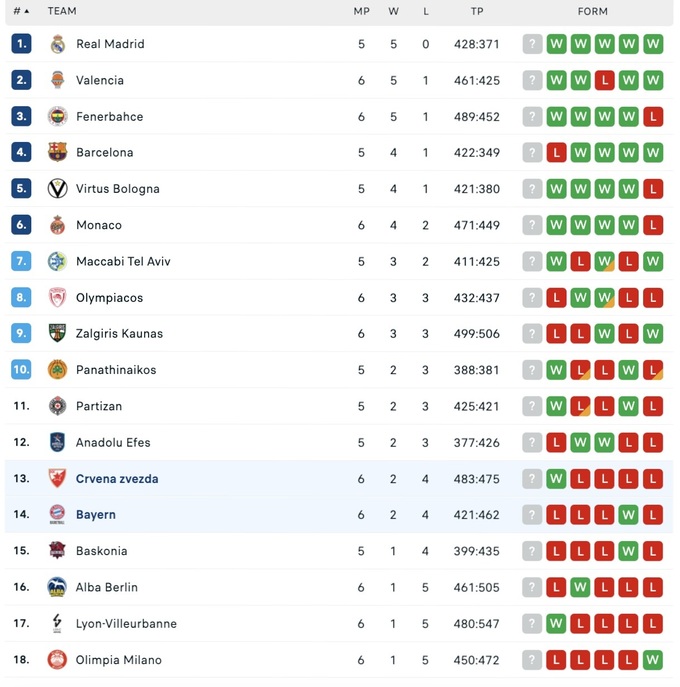Click the Barcelona club crest icon
The height and width of the screenshot is (687, 680).
pyautogui.click(x=58, y=153)
